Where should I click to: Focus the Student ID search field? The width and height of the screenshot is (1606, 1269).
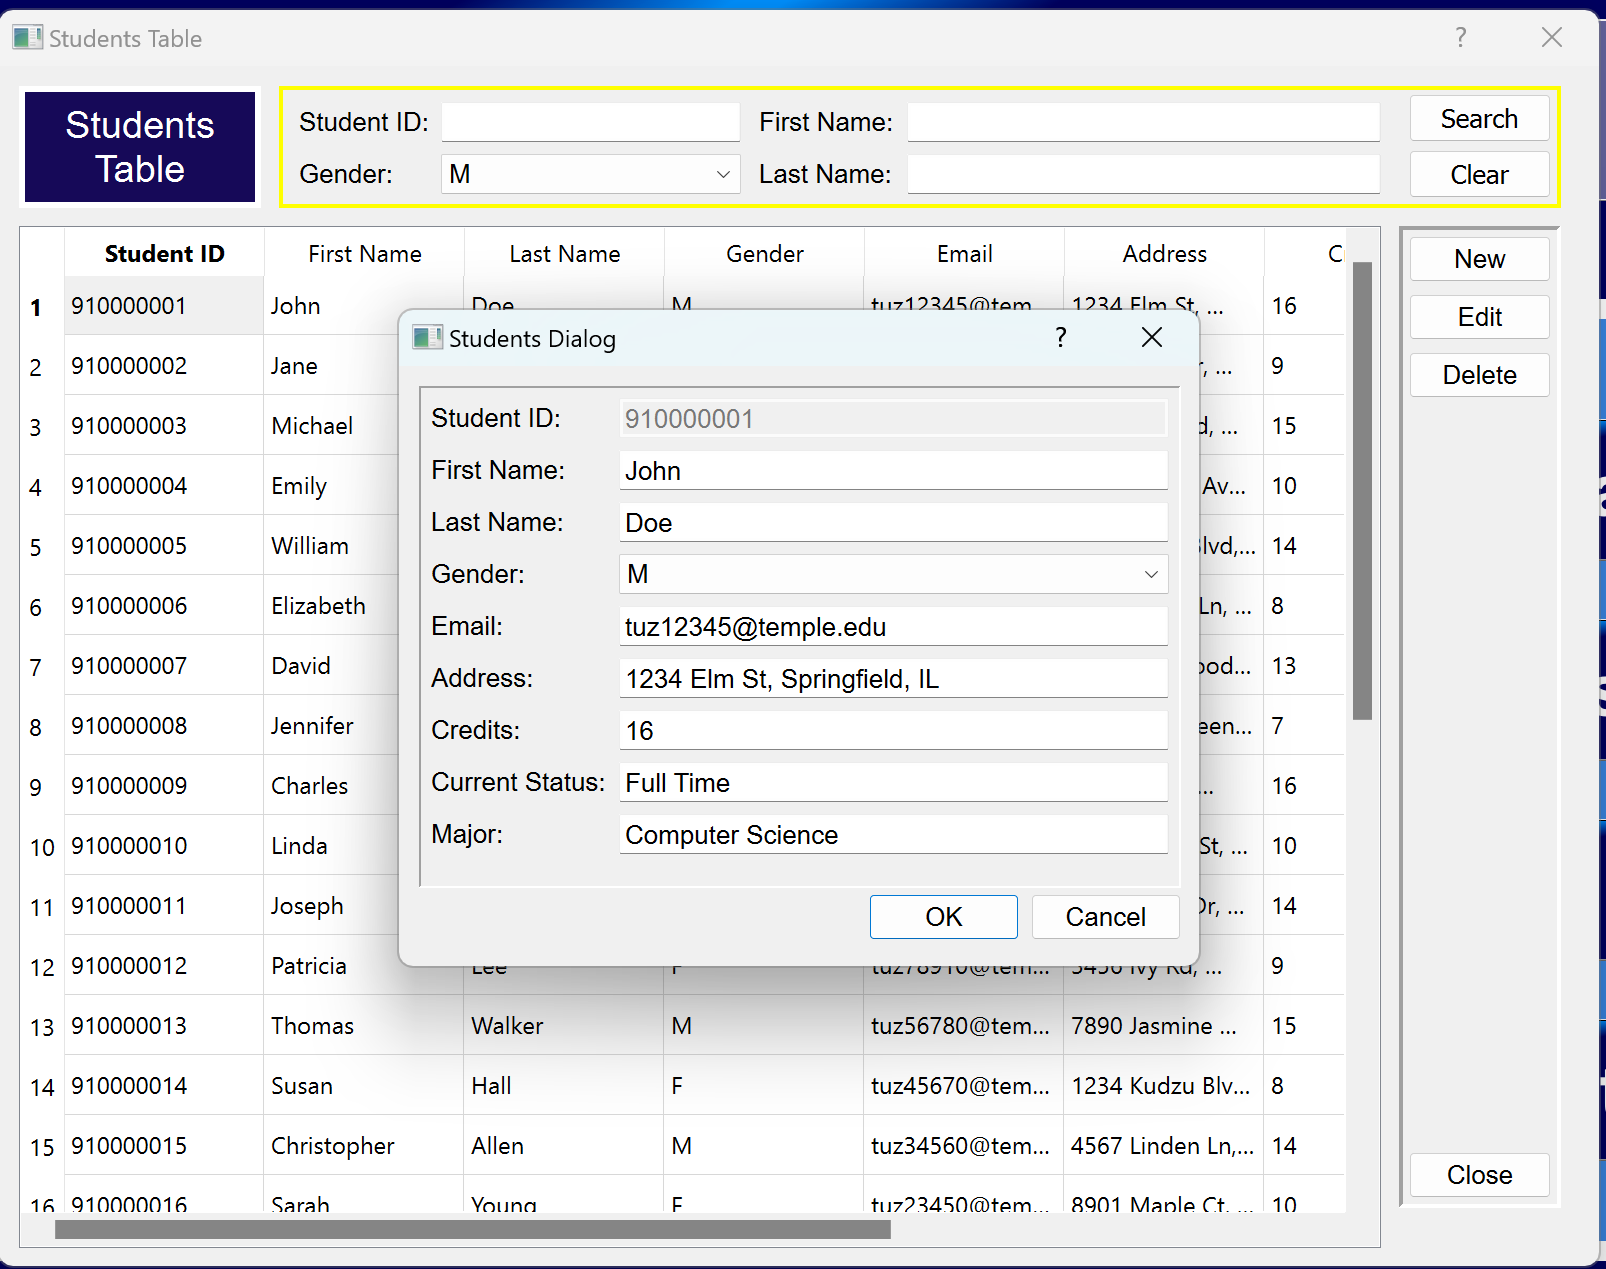590,122
